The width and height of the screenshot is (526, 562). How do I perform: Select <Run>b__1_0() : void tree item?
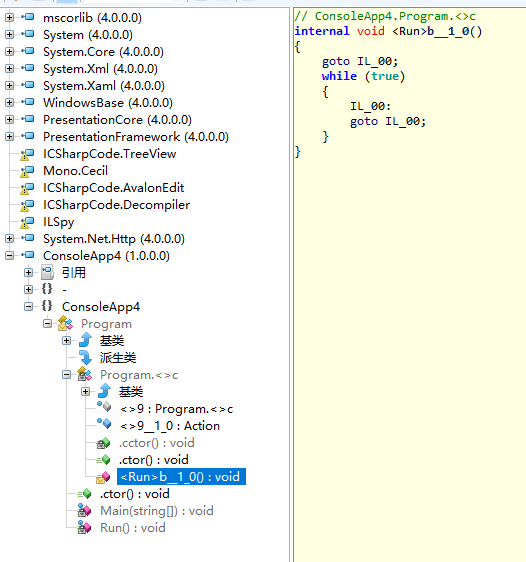point(181,477)
